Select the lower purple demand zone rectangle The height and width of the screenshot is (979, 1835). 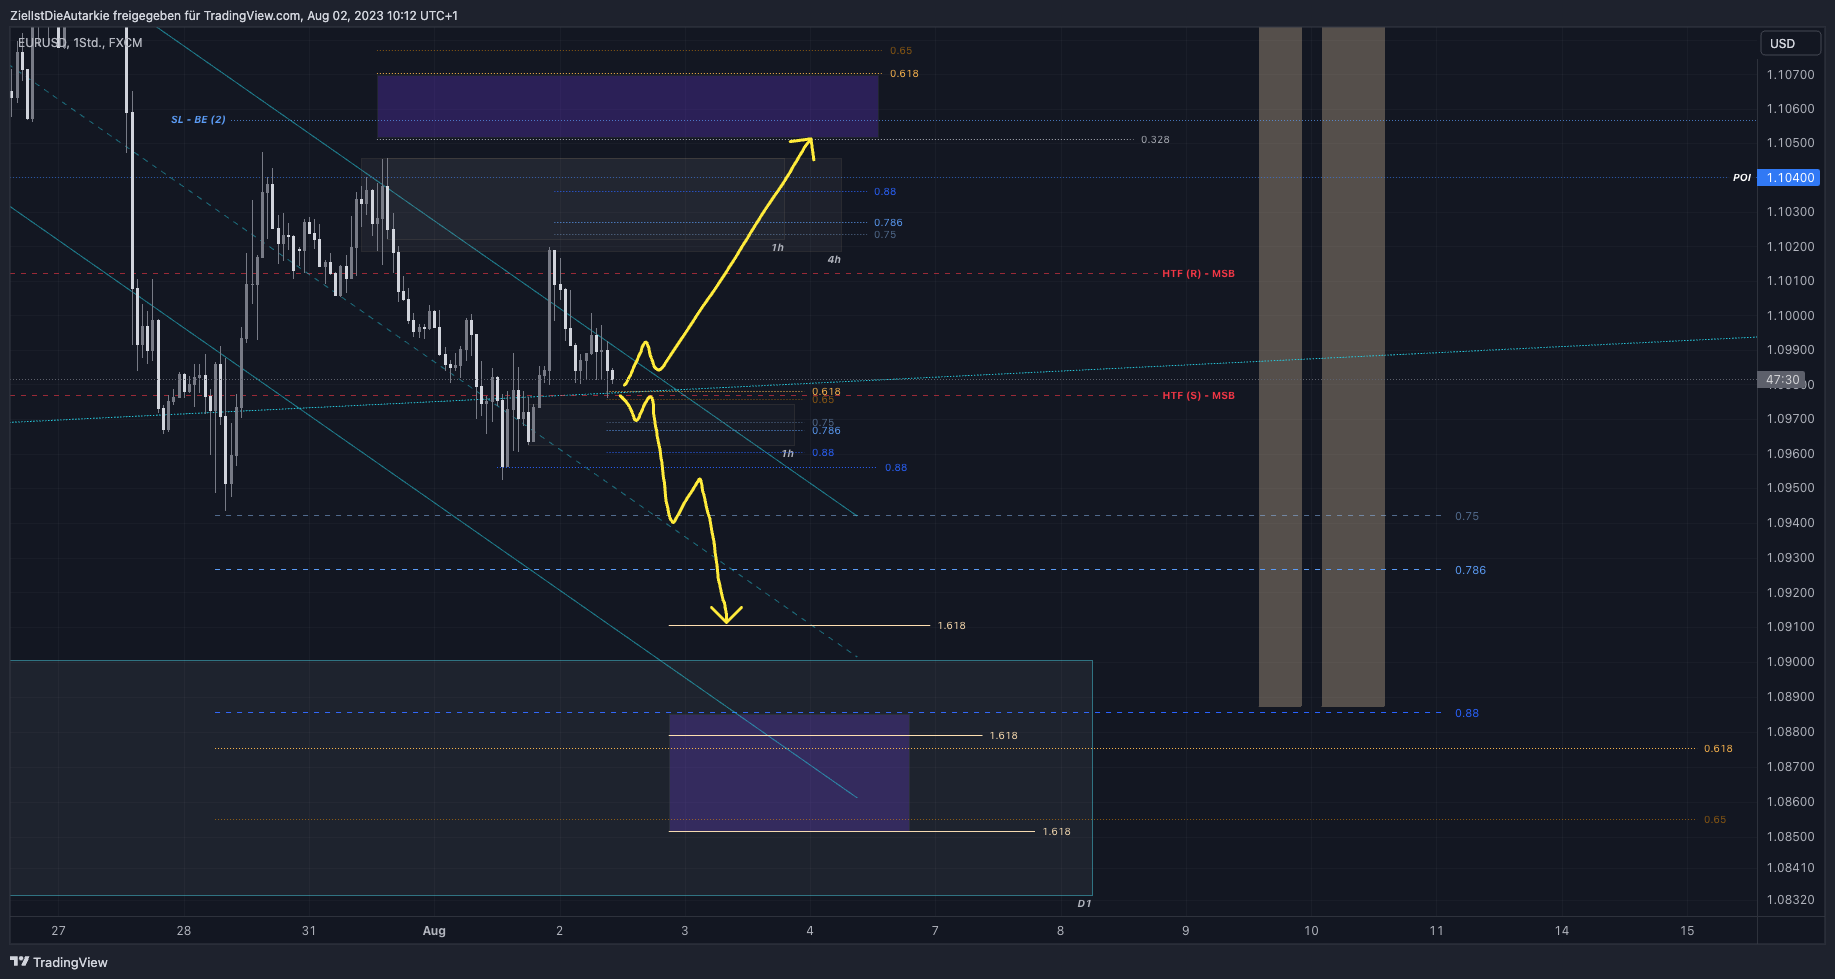[789, 772]
